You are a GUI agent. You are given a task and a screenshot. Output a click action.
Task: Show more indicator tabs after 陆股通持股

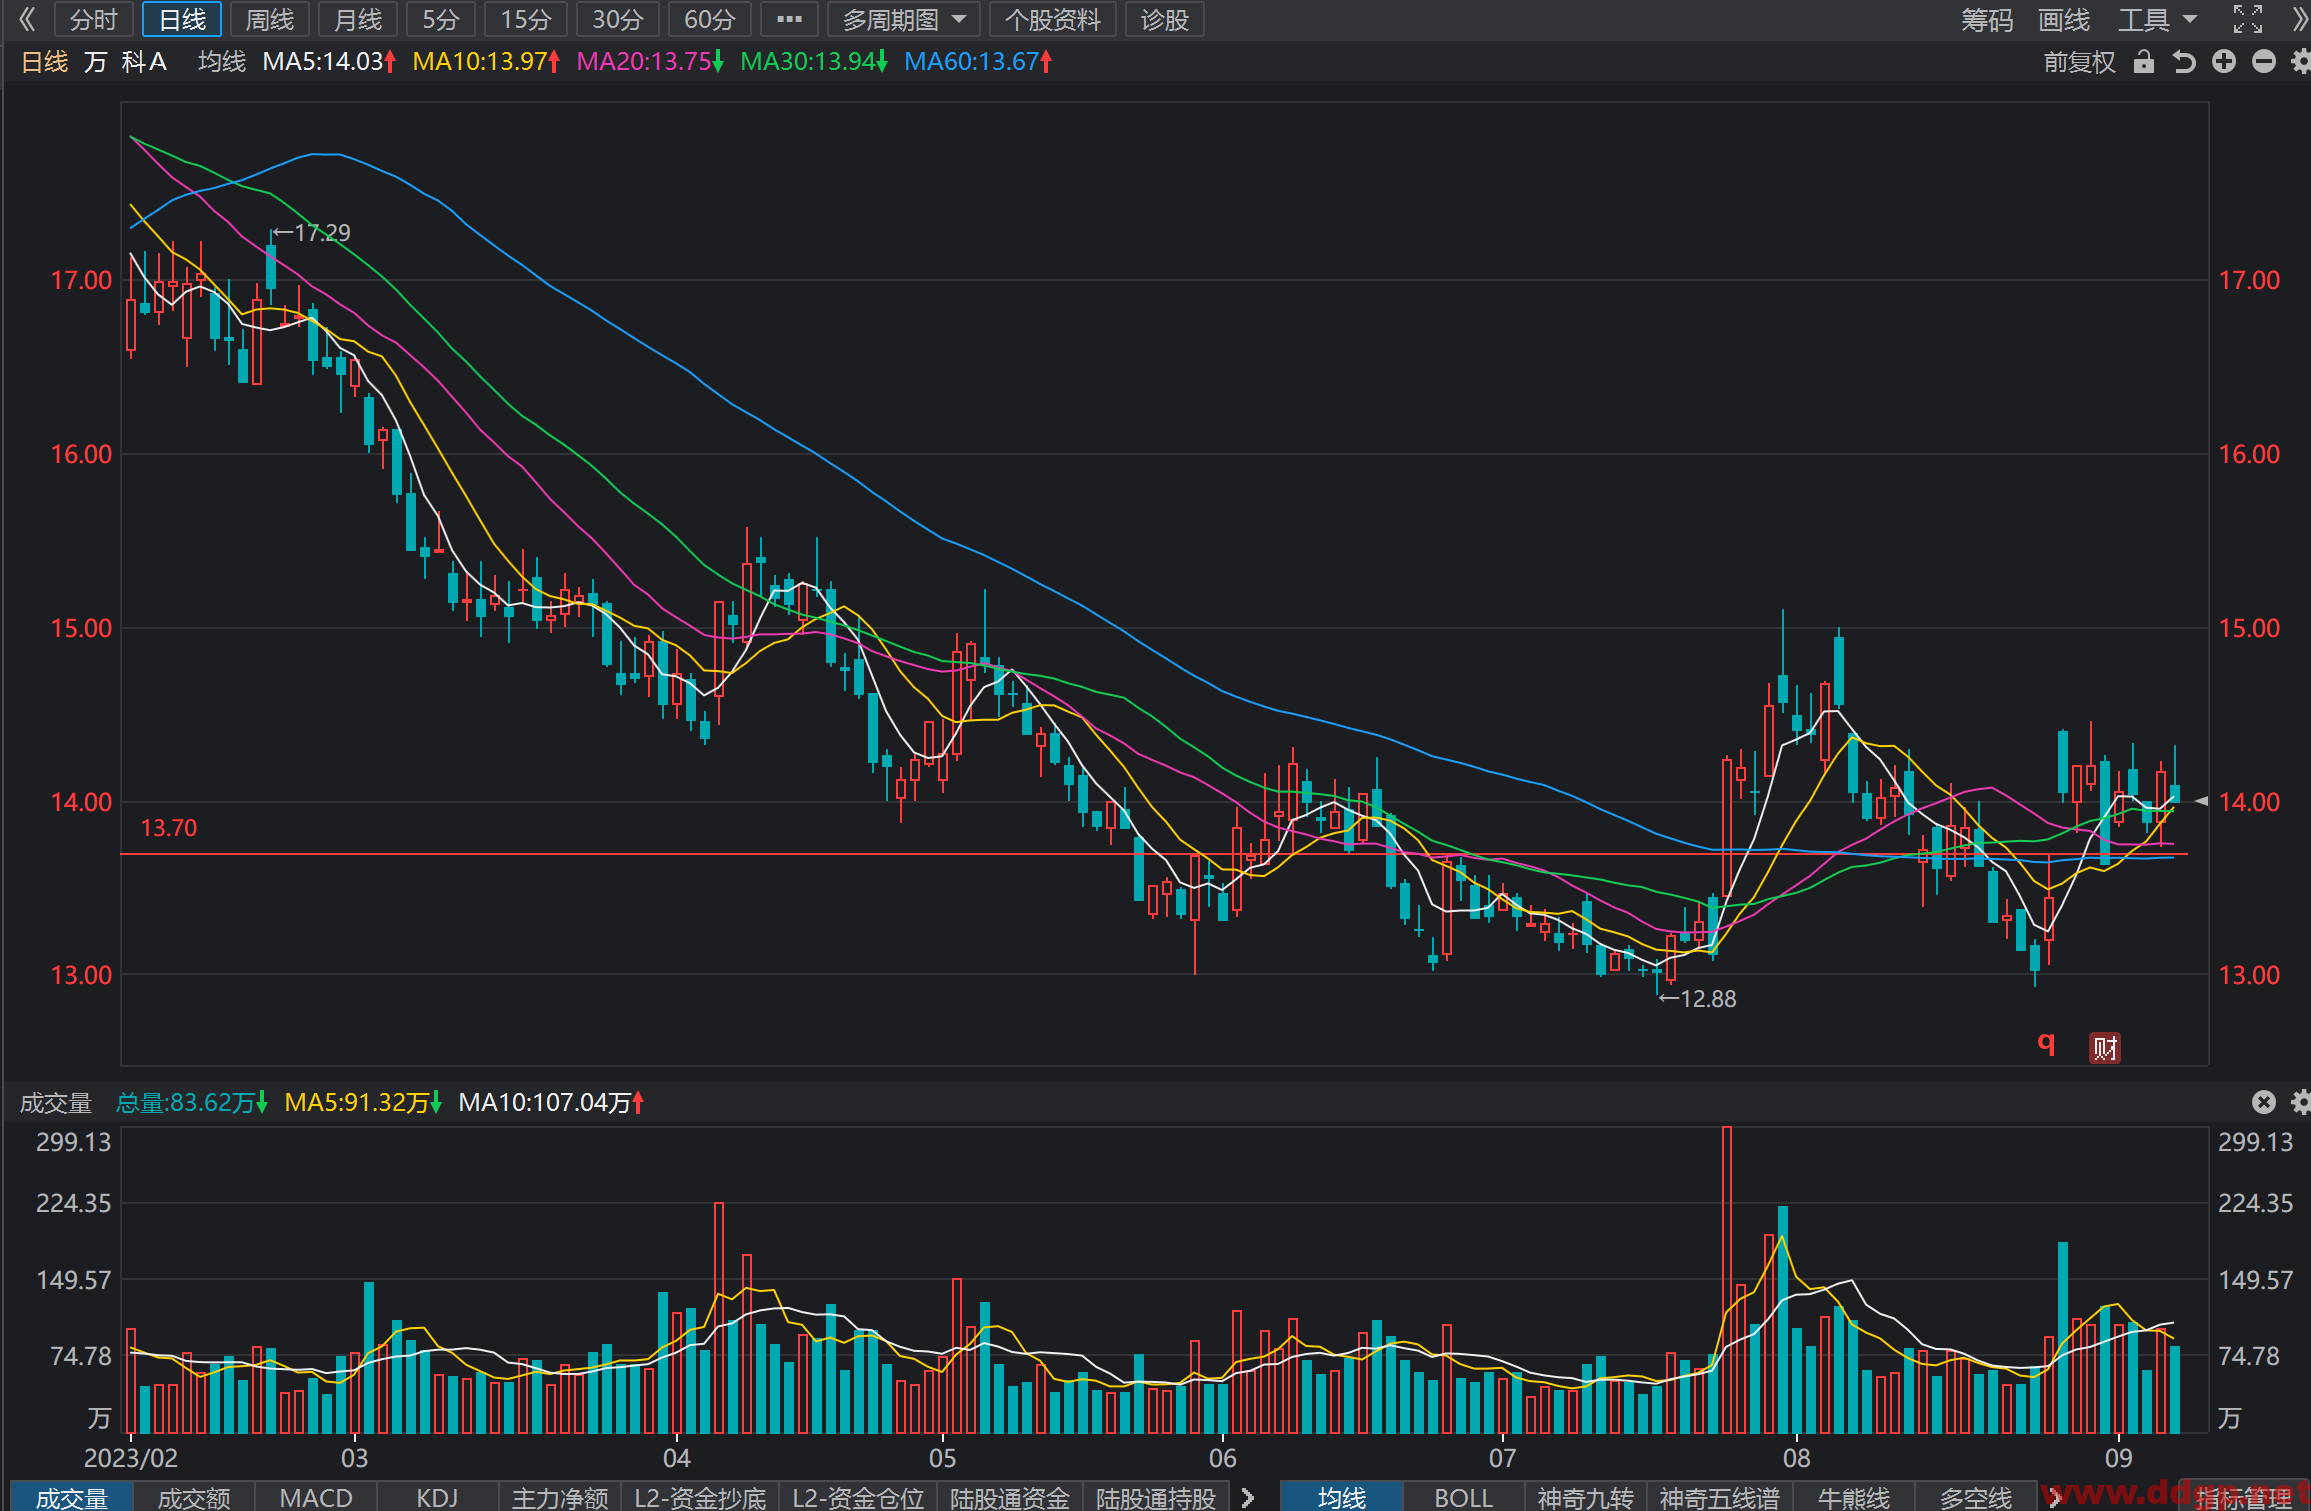(1247, 1497)
